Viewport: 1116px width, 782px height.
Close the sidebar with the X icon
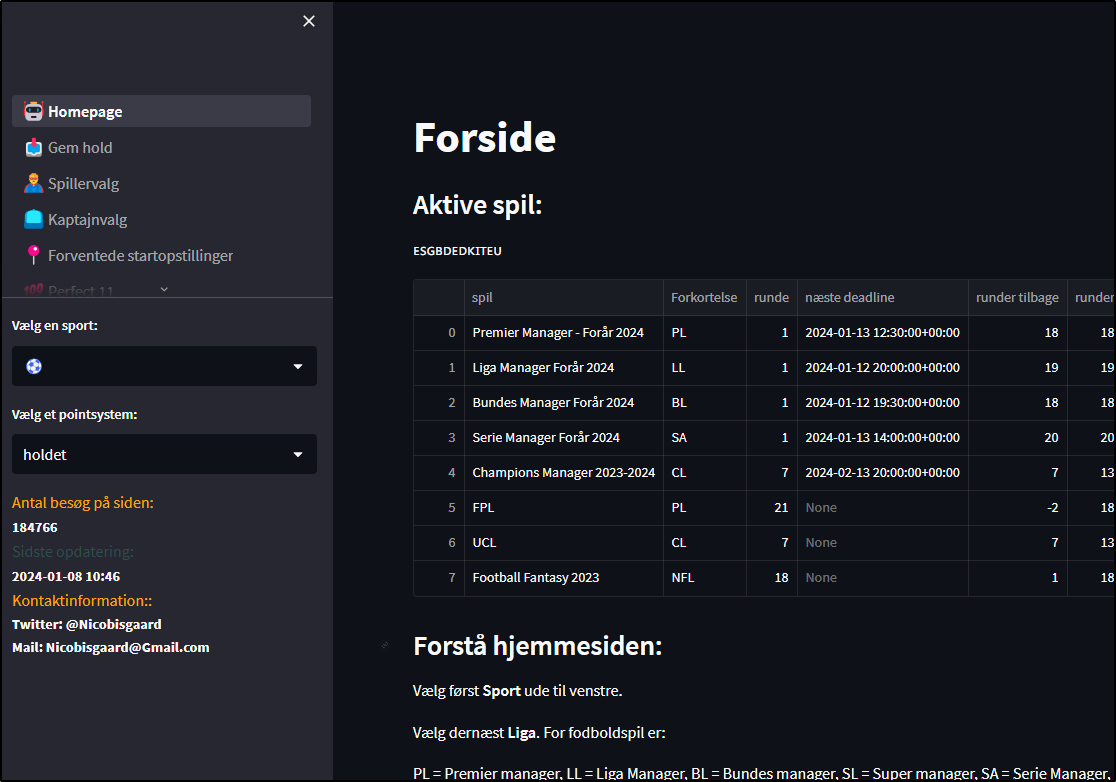pos(309,21)
